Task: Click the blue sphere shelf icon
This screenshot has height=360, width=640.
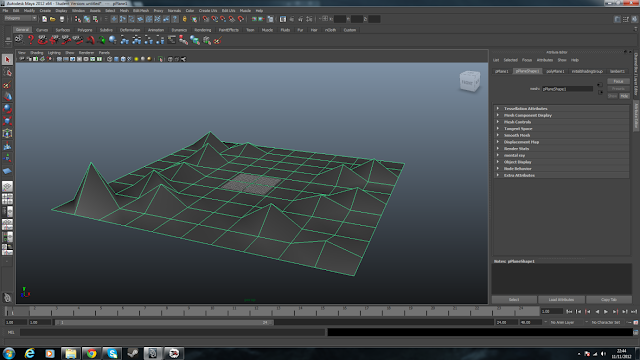Action: (x=113, y=40)
